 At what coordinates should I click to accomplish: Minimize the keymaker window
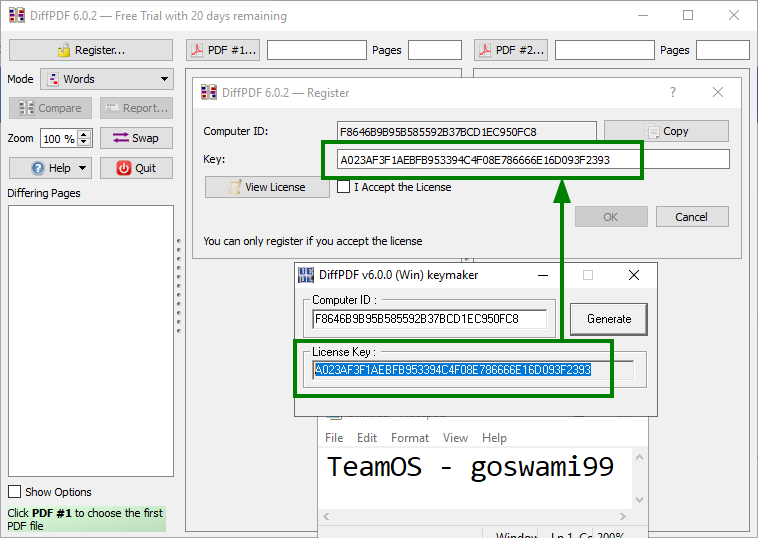click(x=543, y=276)
